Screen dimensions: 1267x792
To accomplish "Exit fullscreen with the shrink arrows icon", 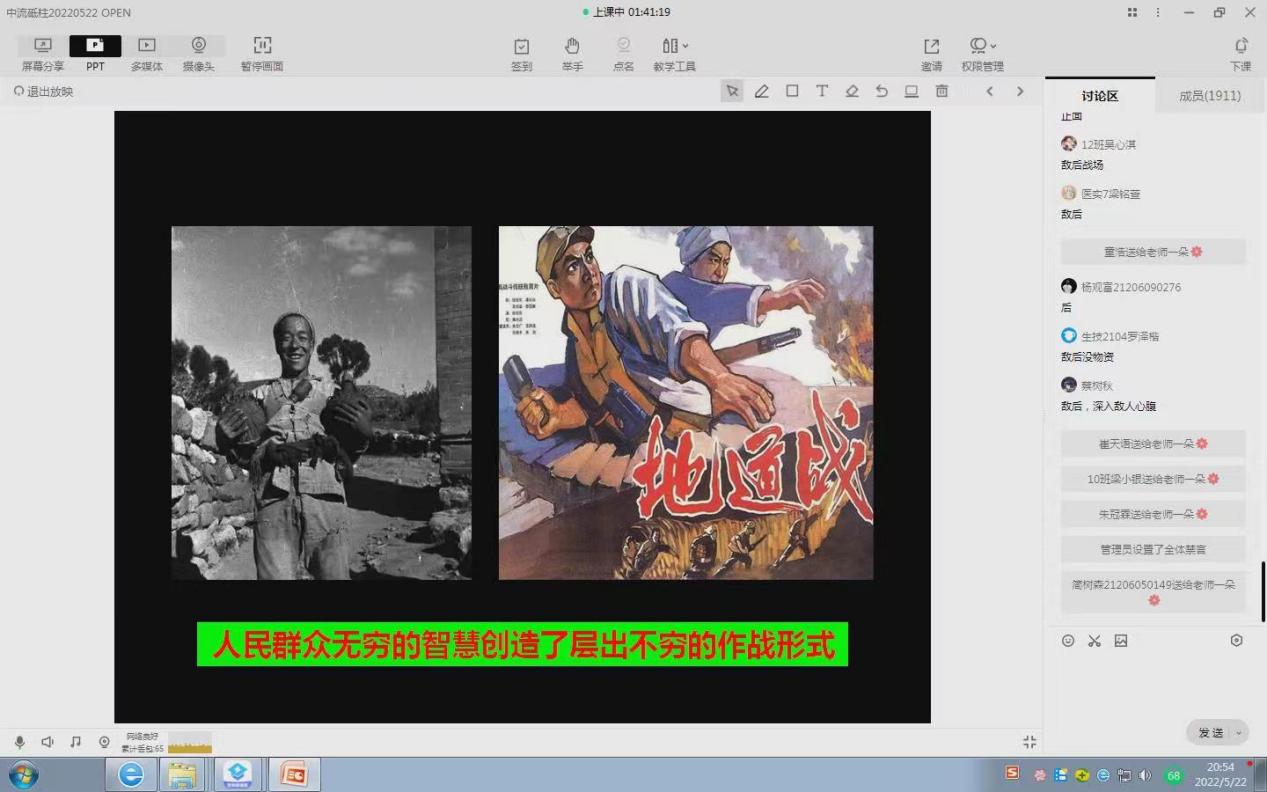I will 1029,742.
